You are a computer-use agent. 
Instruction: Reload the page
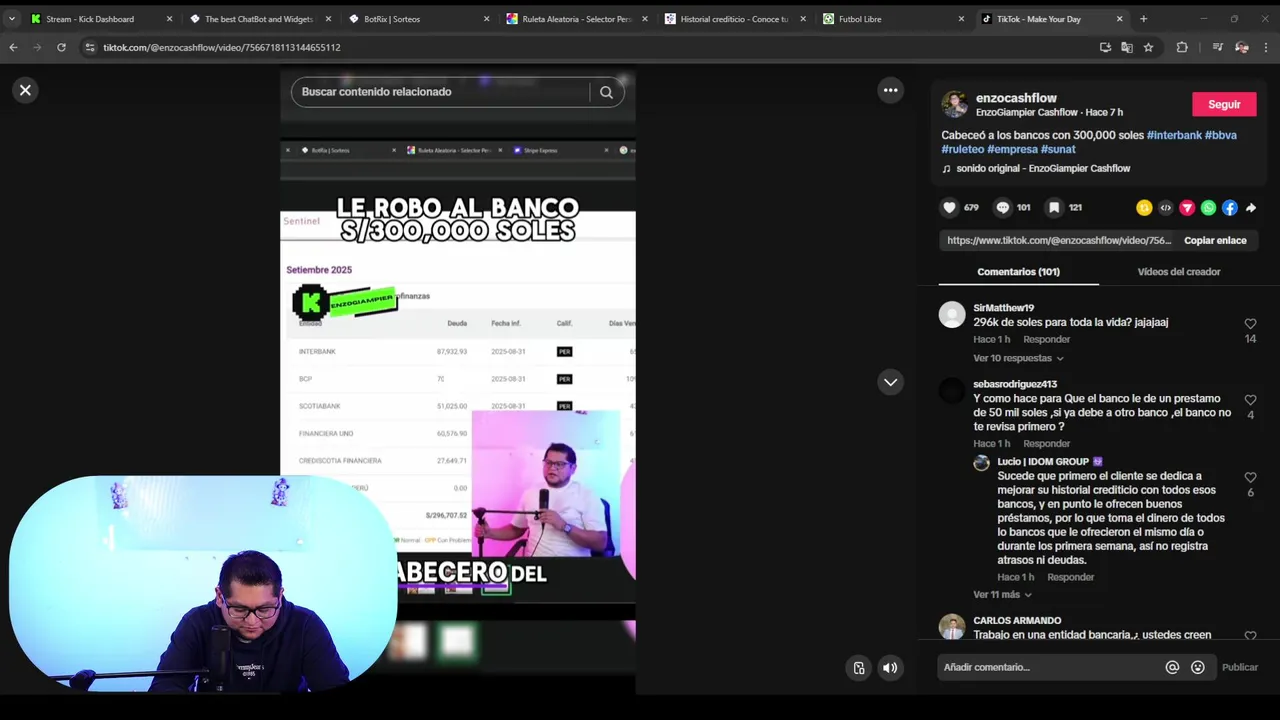61,47
